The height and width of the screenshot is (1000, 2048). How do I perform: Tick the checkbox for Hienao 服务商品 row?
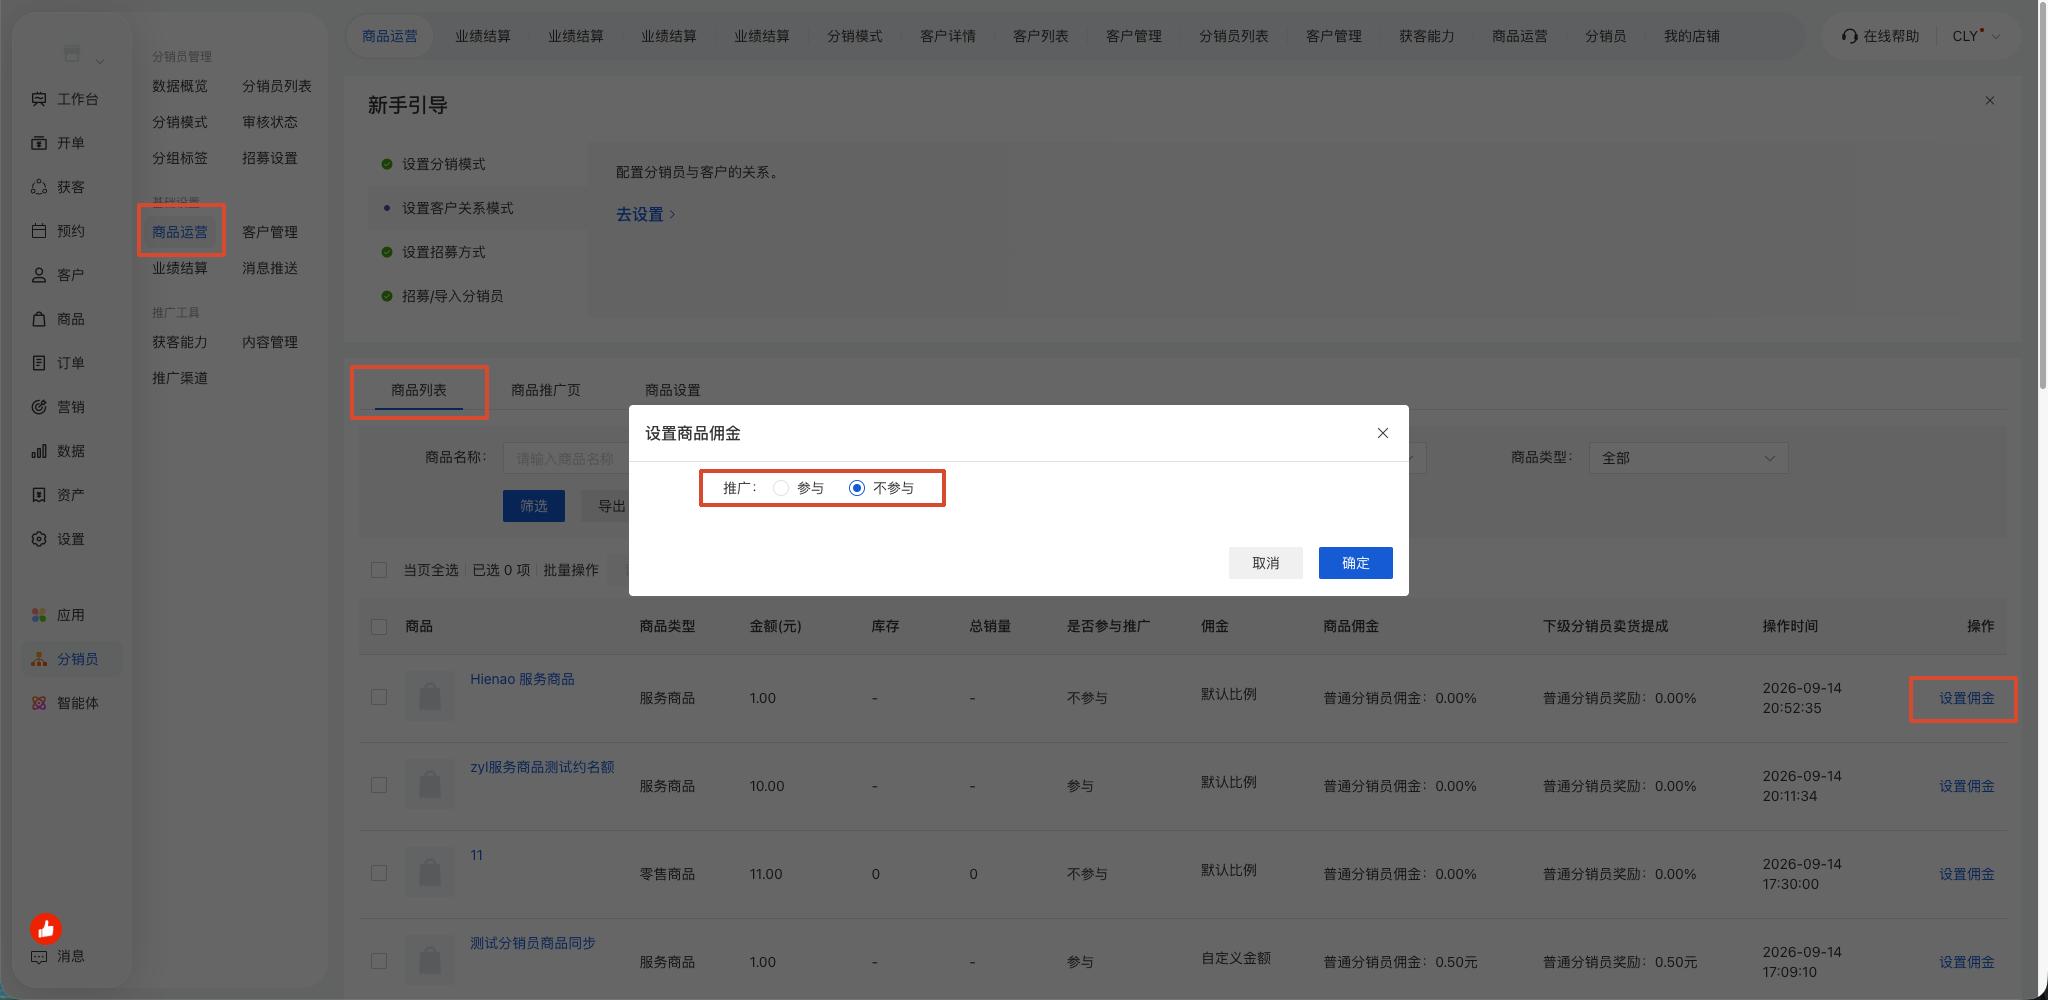click(379, 697)
